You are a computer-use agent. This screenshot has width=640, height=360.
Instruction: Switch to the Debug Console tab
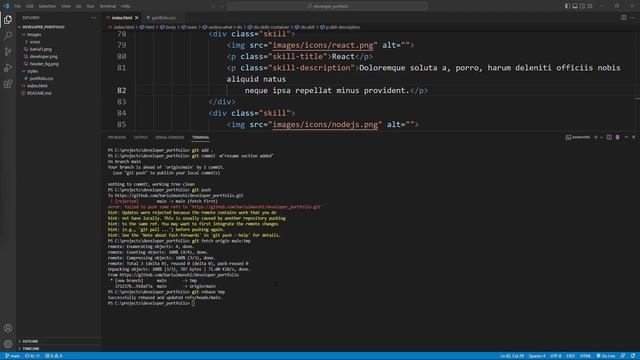(x=169, y=138)
